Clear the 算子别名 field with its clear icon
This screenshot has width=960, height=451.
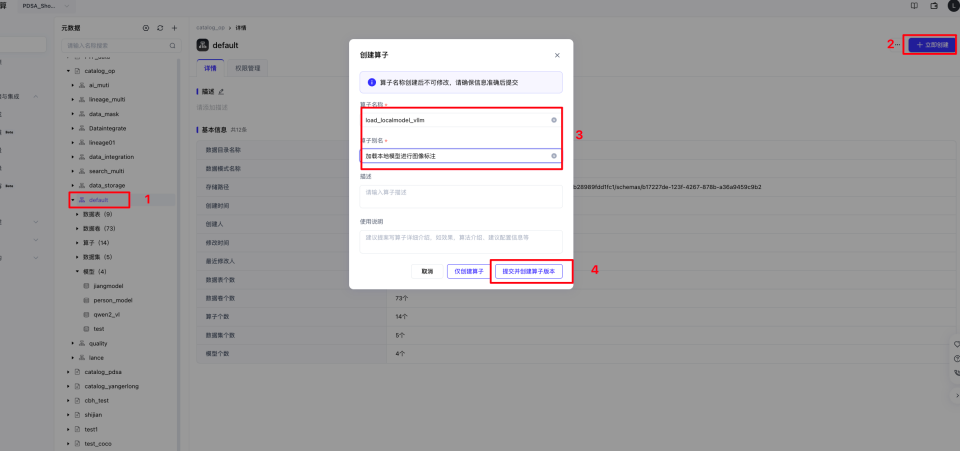pyautogui.click(x=554, y=156)
